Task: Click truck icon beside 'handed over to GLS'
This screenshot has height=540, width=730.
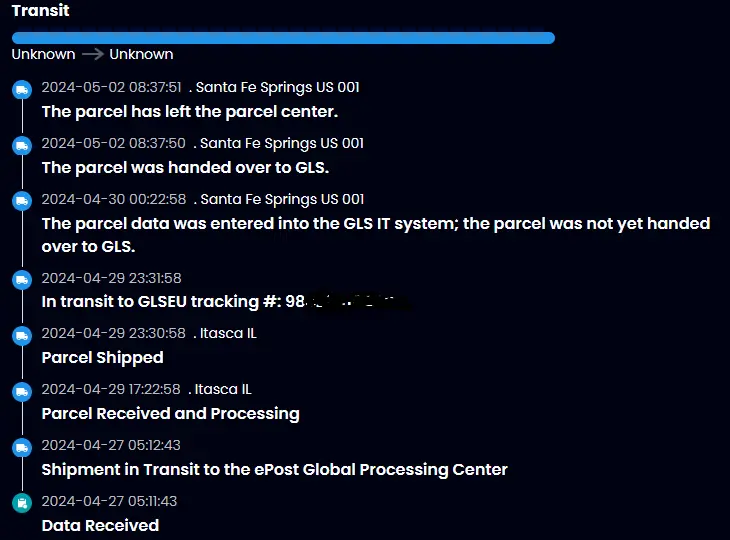Action: click(22, 146)
